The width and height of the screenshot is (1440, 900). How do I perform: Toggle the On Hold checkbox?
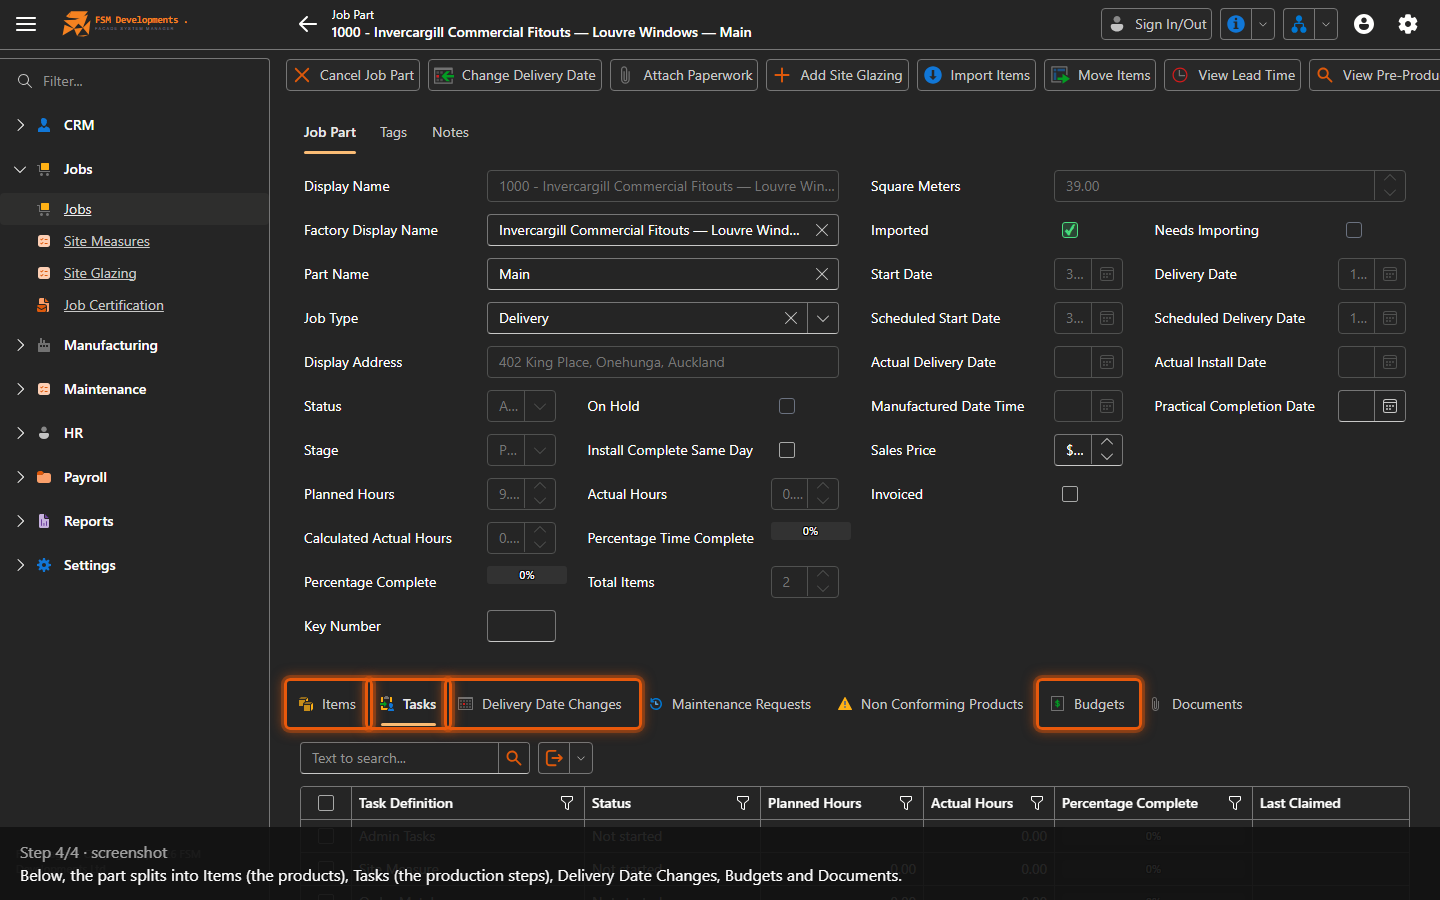pos(787,406)
